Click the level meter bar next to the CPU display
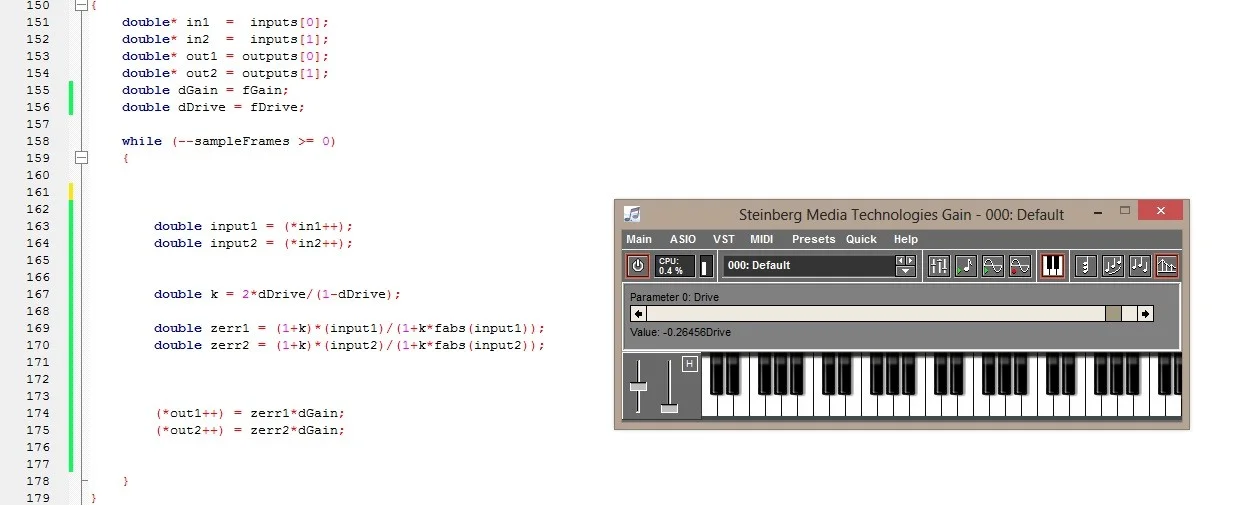Viewport: 1245px width, 505px height. click(706, 265)
